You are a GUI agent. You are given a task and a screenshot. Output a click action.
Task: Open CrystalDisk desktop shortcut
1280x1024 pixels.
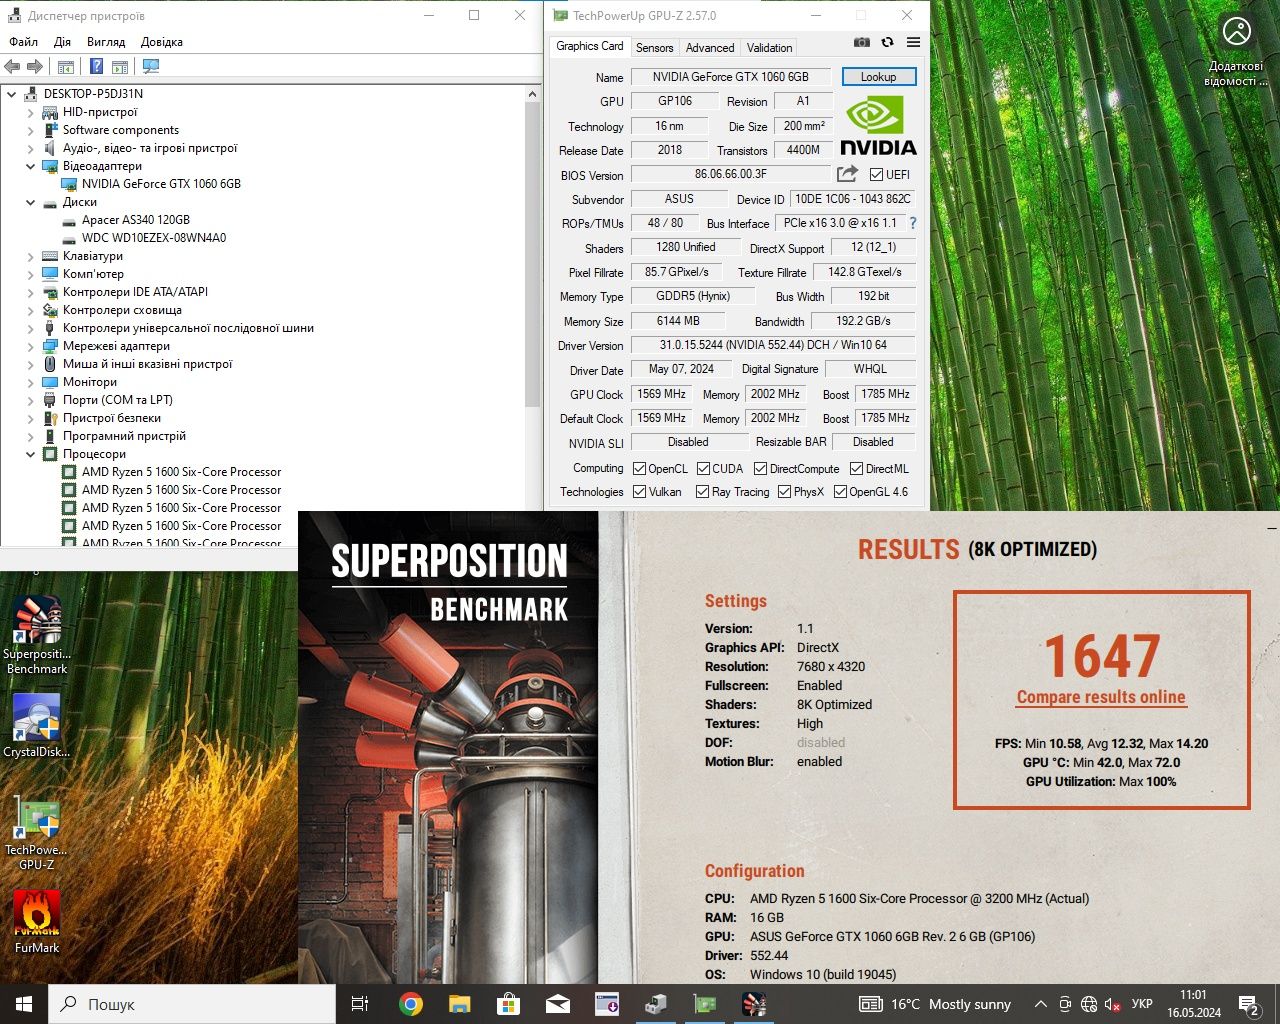point(37,726)
